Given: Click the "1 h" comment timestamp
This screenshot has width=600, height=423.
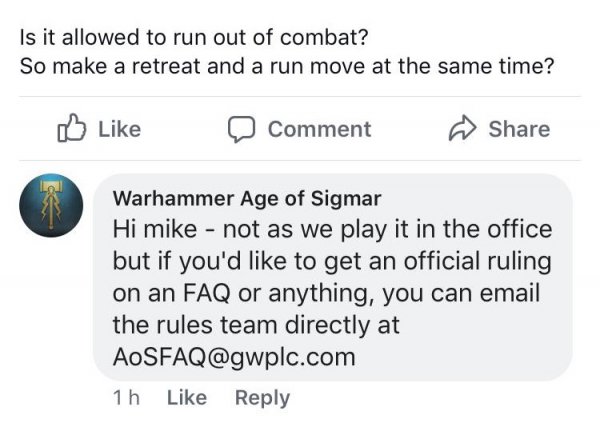Looking at the screenshot, I should pos(126,397).
